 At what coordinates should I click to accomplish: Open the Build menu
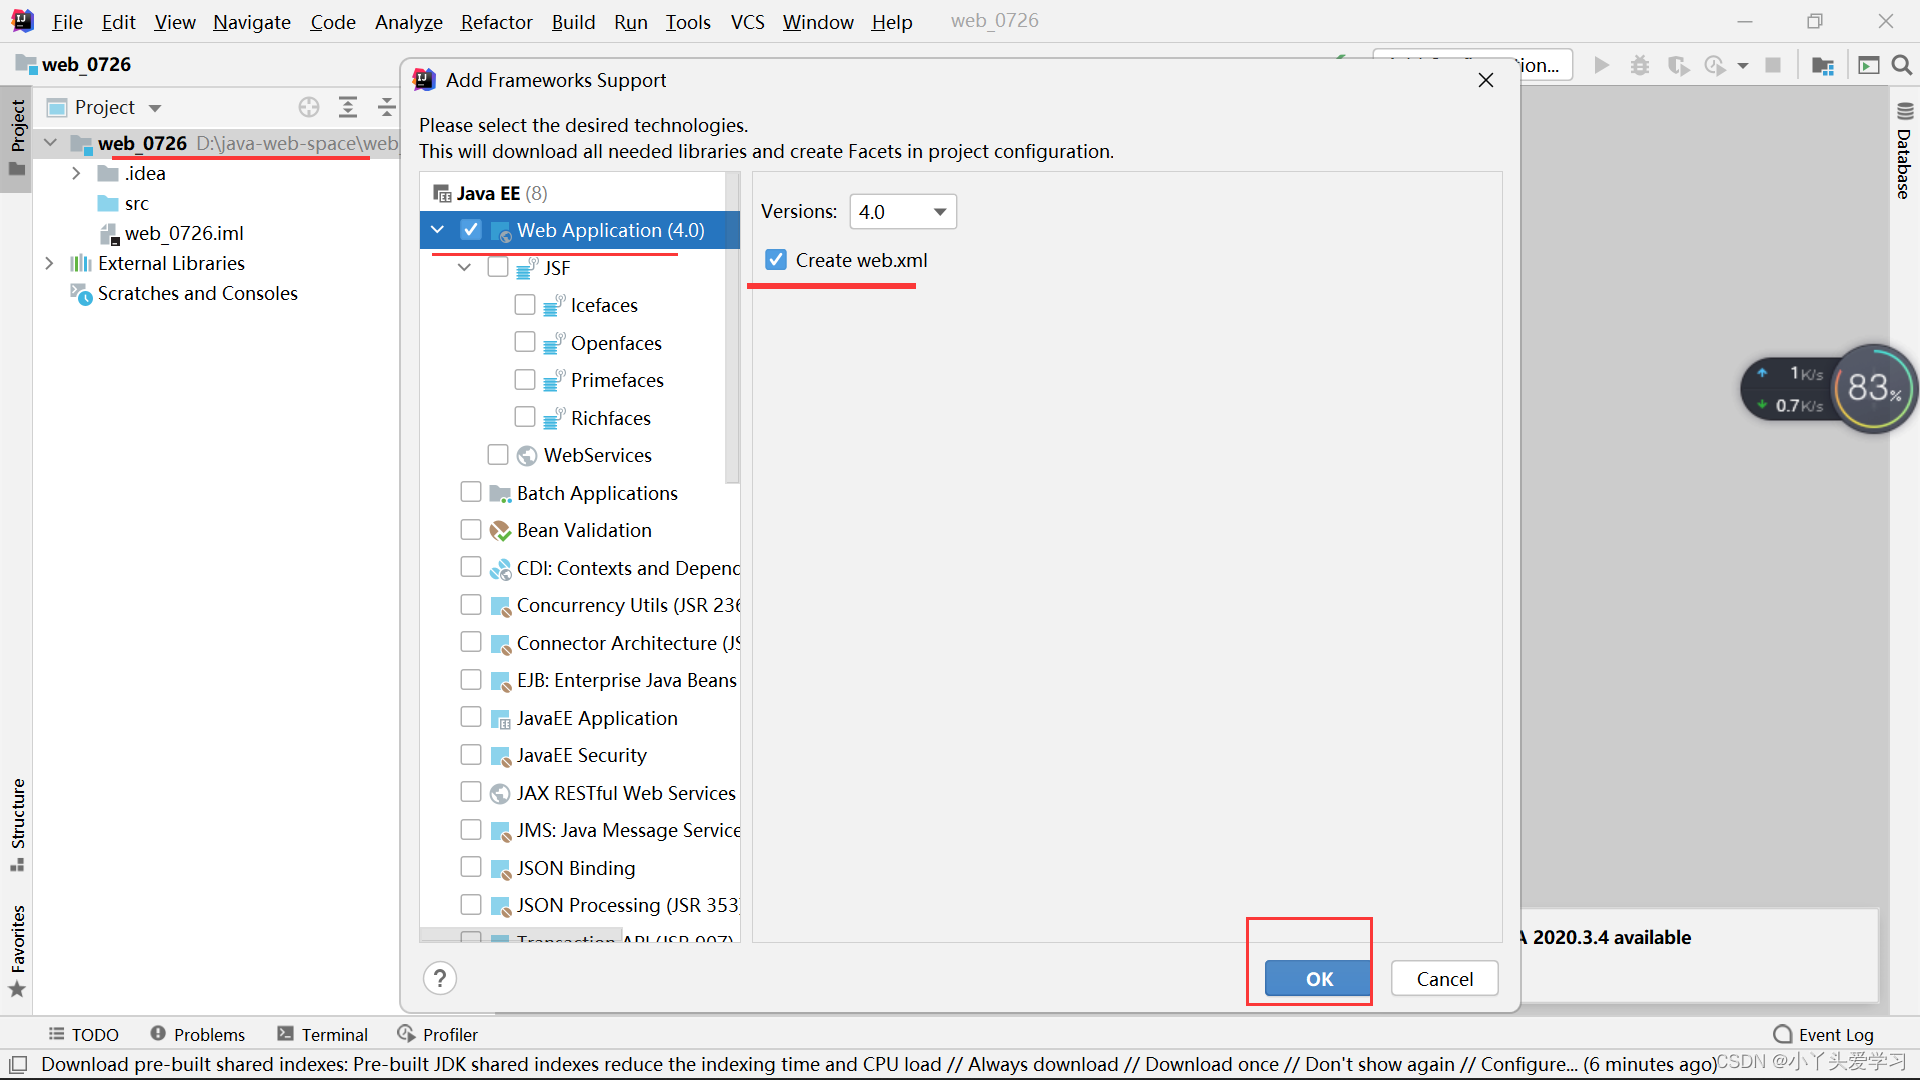click(x=573, y=22)
